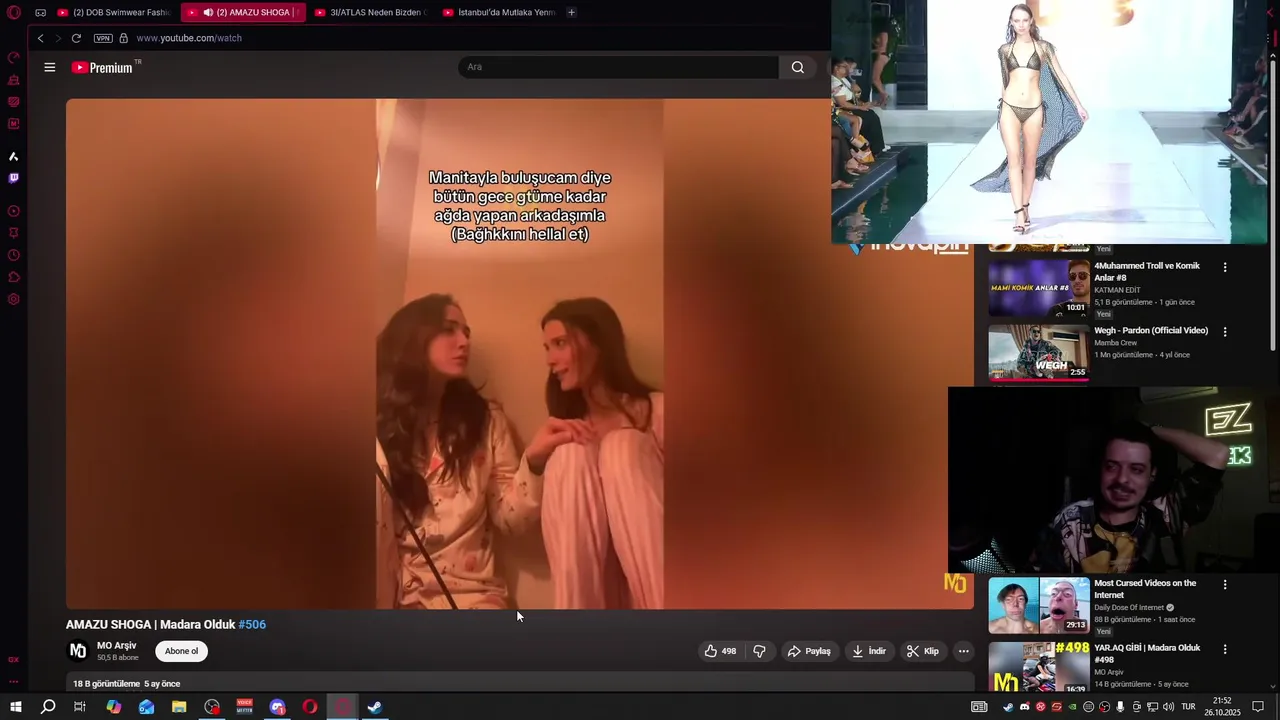This screenshot has height=720, width=1280.
Task: Reload the page with the refresh icon
Action: pyautogui.click(x=76, y=38)
